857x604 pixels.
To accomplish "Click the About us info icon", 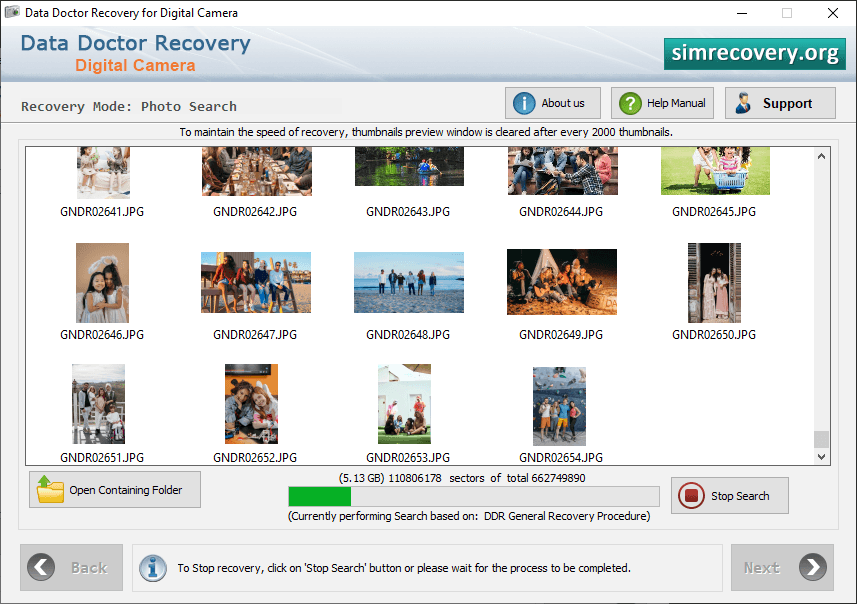I will coord(524,103).
